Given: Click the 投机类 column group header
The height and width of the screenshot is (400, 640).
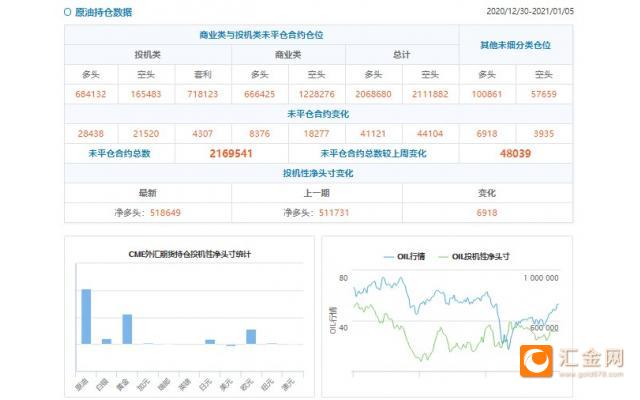Looking at the screenshot, I should click(147, 55).
